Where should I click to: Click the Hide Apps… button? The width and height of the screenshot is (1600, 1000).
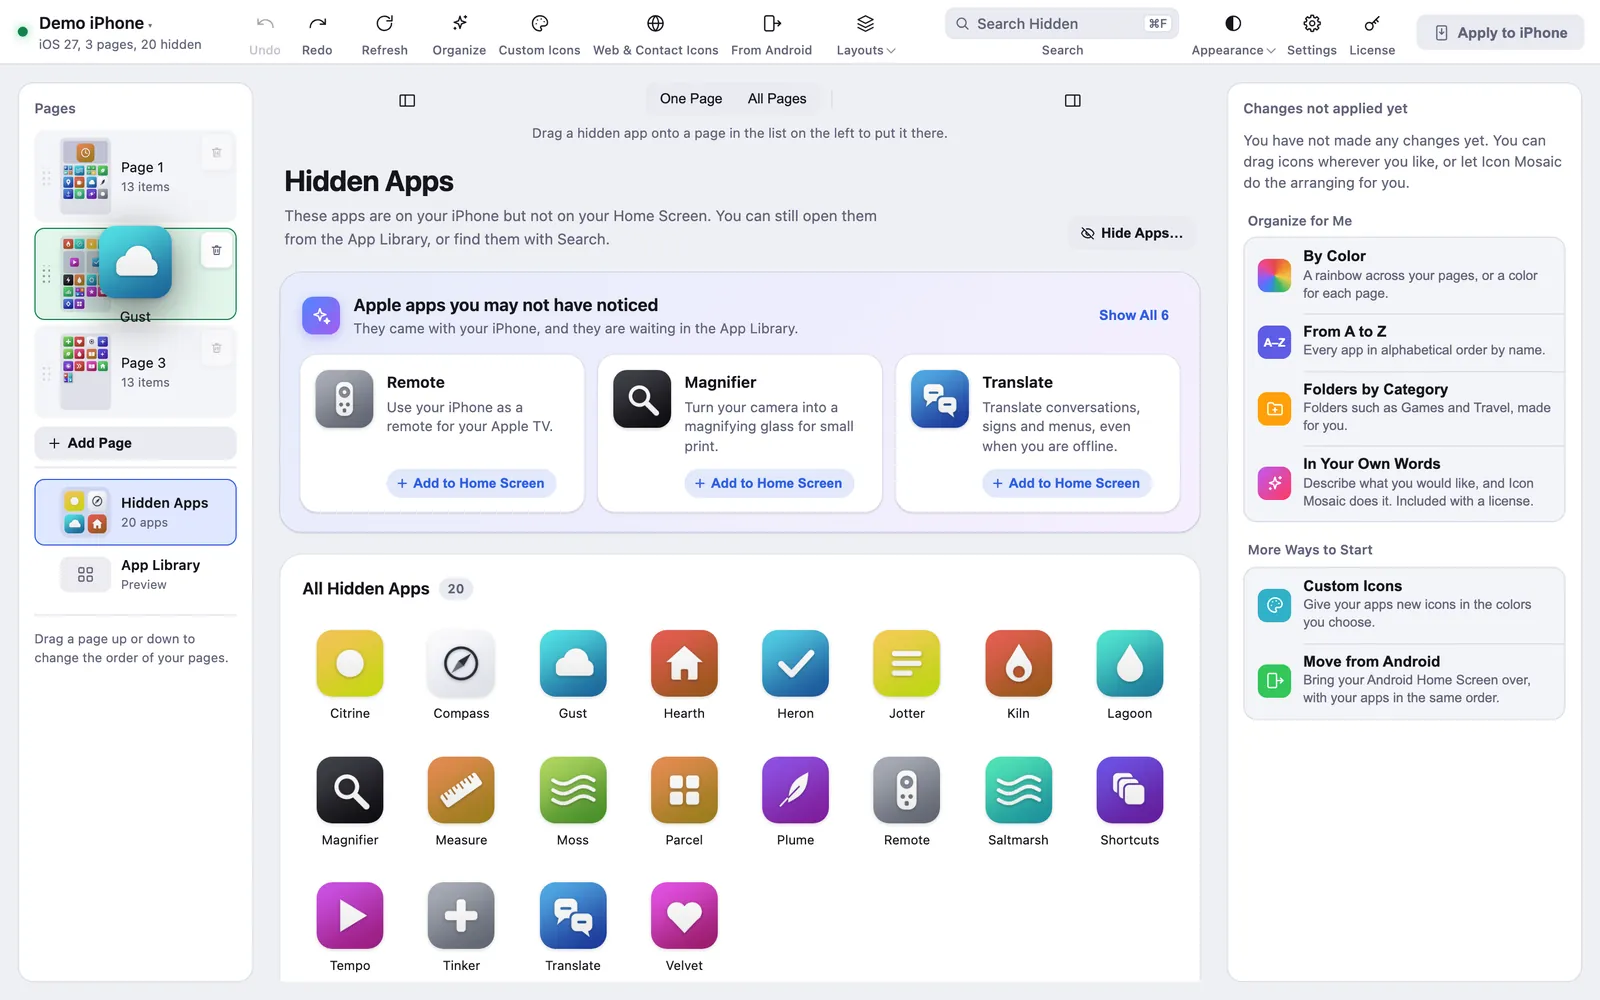tap(1132, 233)
